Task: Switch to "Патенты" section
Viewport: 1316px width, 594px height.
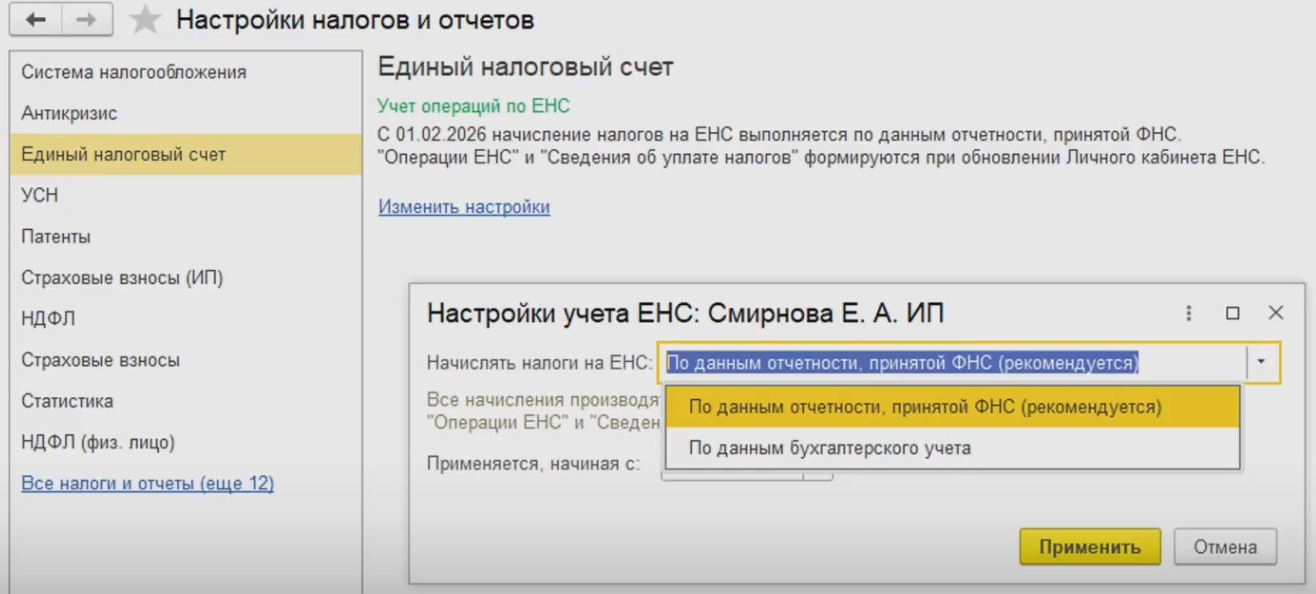Action: (56, 237)
